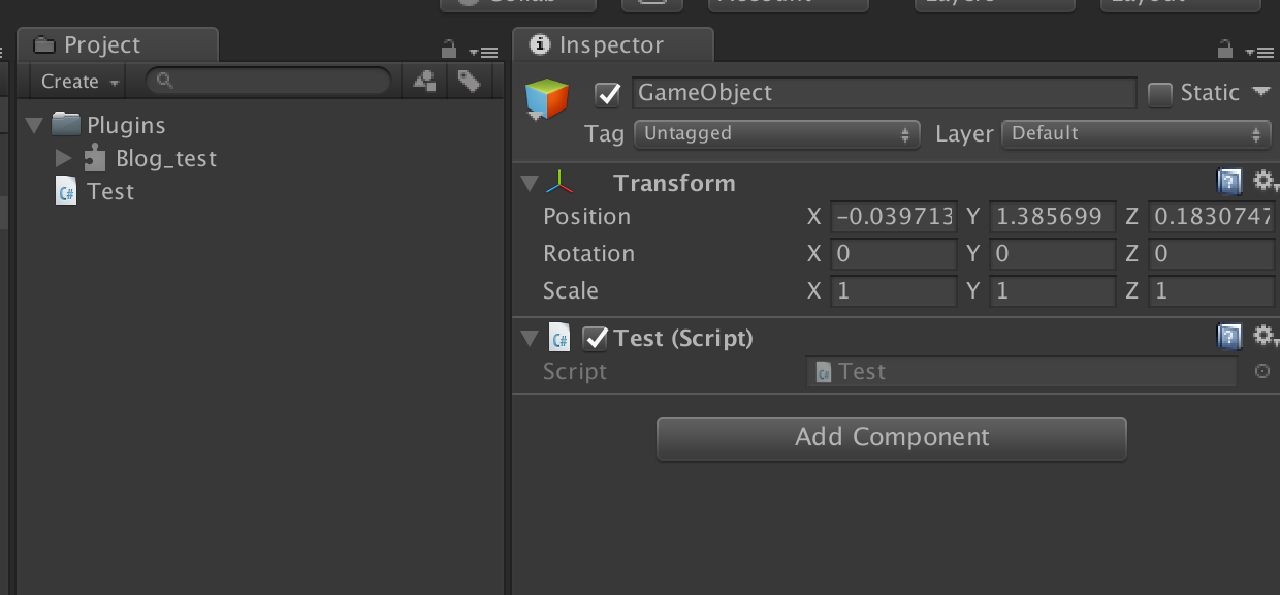Open the Create dropdown in Project panel
Screen dimensions: 1280x595
point(80,81)
